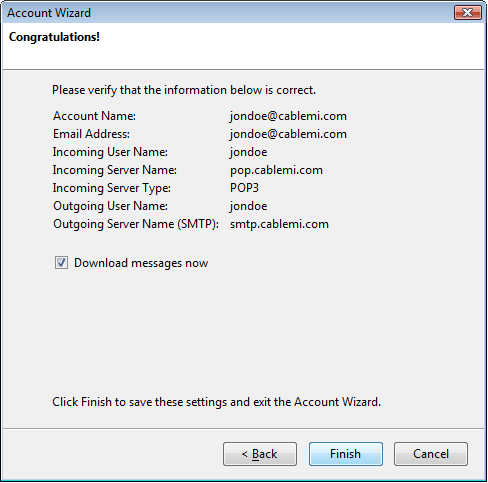Click the 'Outgoing Server Name (SMTP):' label
Image resolution: width=488 pixels, height=483 pixels.
pyautogui.click(x=136, y=224)
